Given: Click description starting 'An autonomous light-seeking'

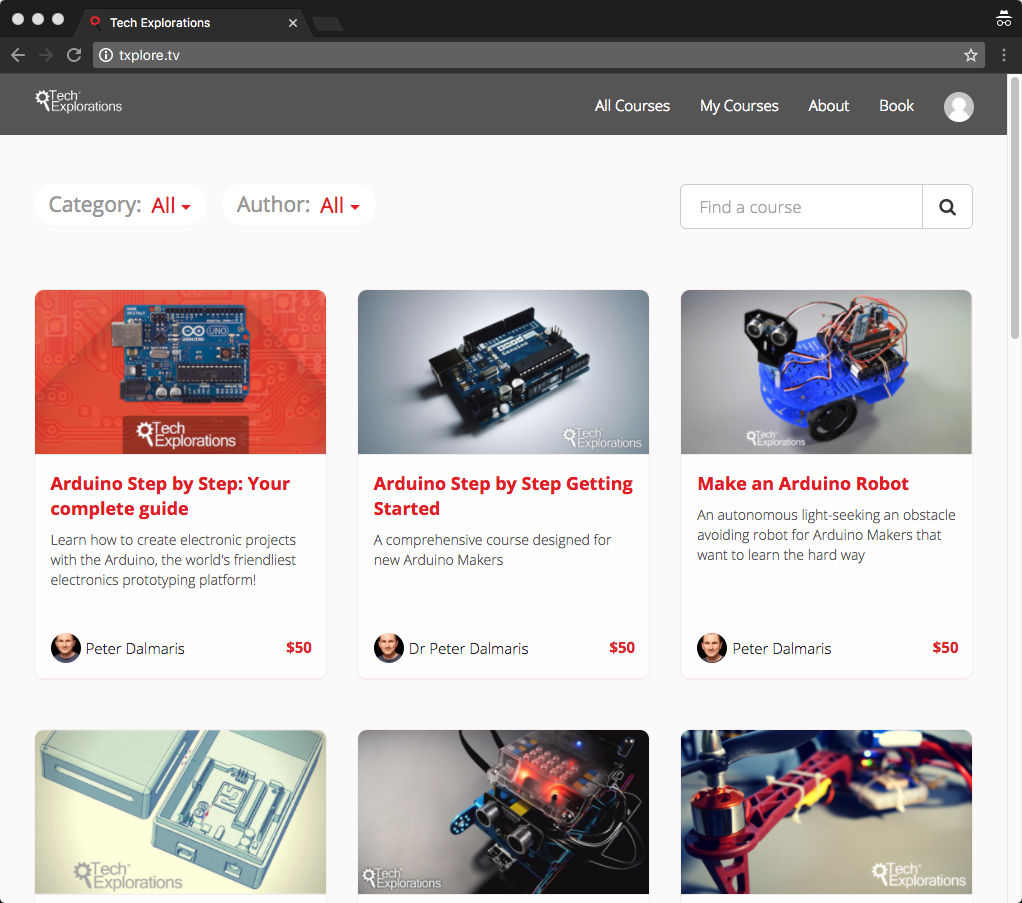Looking at the screenshot, I should [x=826, y=535].
